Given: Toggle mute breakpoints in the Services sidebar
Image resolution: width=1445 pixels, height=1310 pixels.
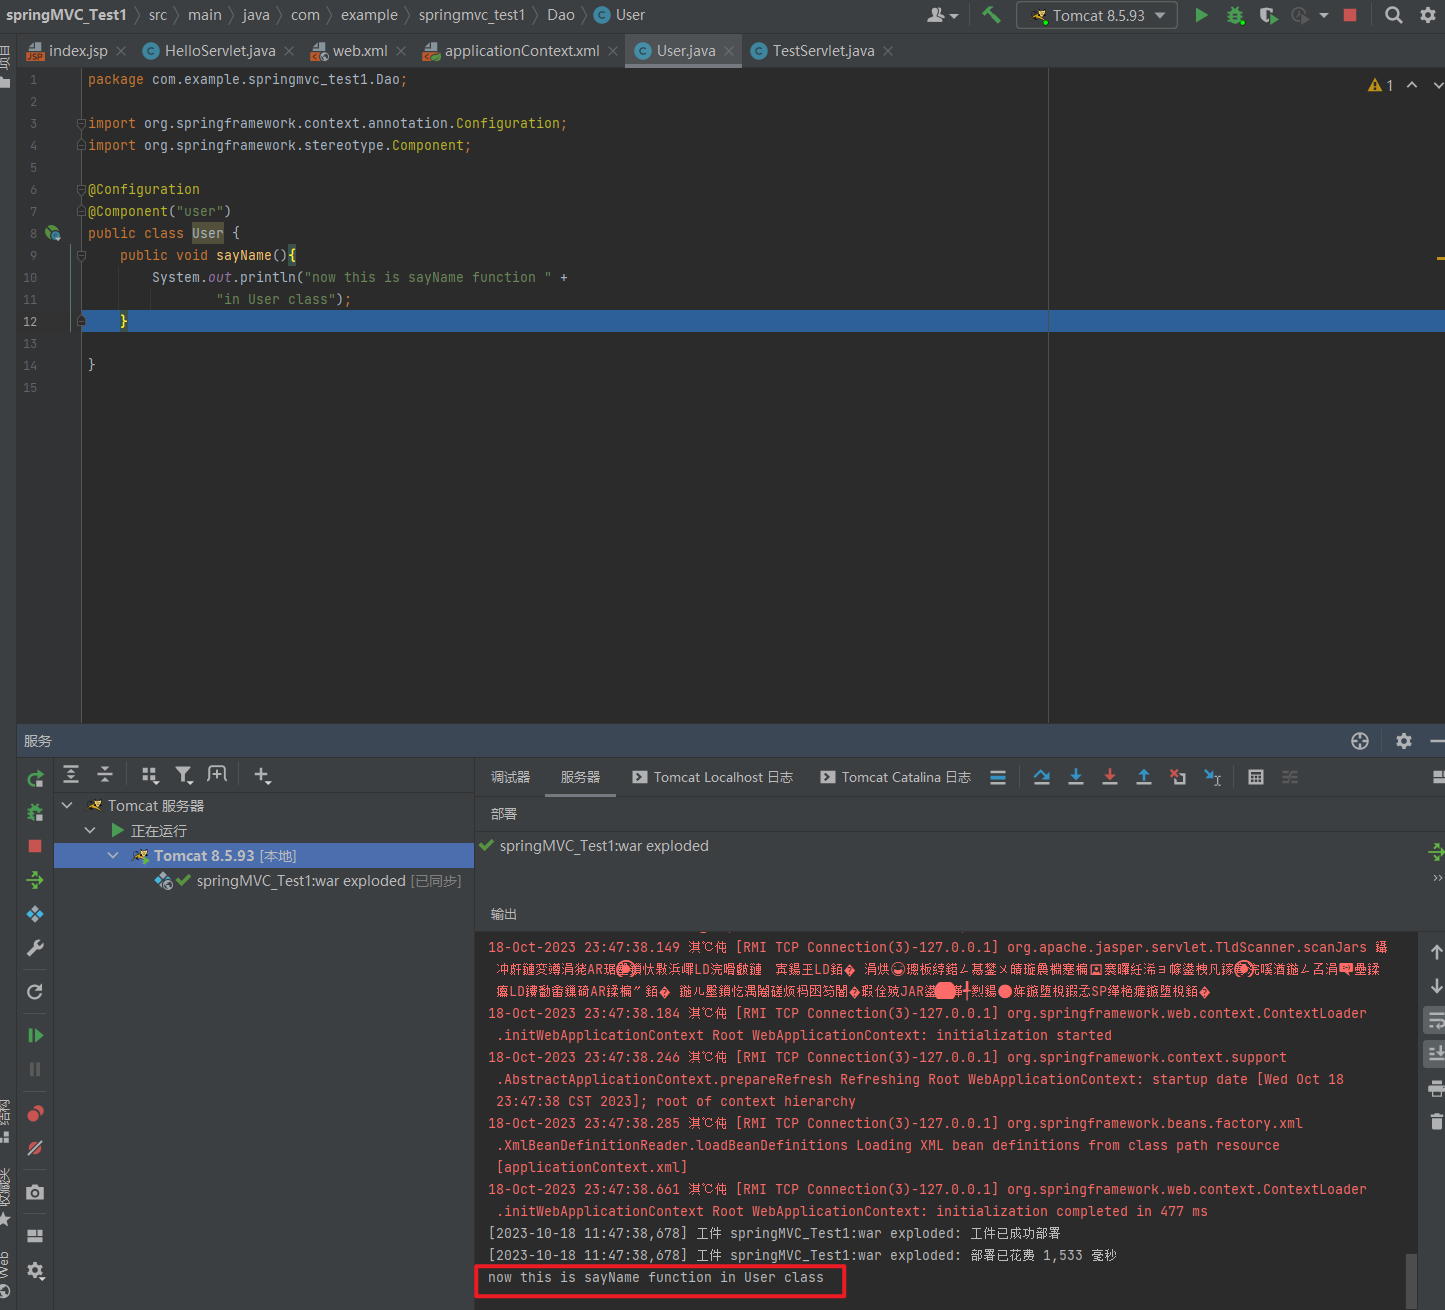Looking at the screenshot, I should [x=35, y=1148].
